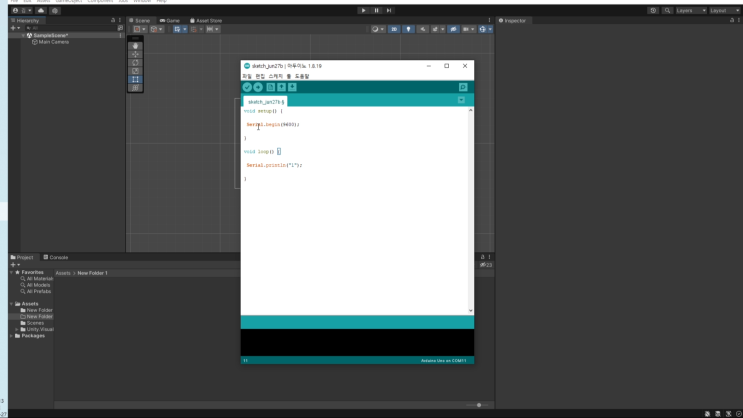This screenshot has width=743, height=418.
Task: Toggle scene audio icon
Action: click(423, 29)
